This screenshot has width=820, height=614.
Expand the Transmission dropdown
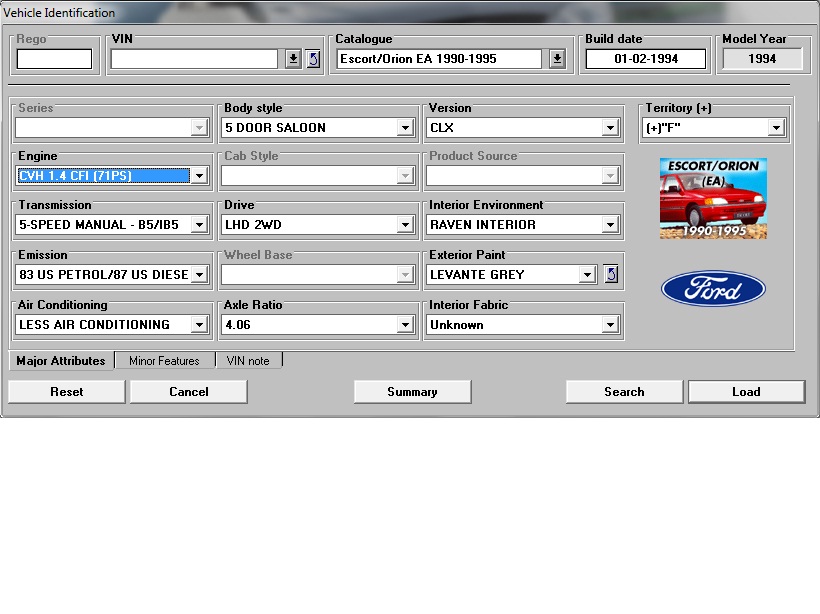point(199,225)
